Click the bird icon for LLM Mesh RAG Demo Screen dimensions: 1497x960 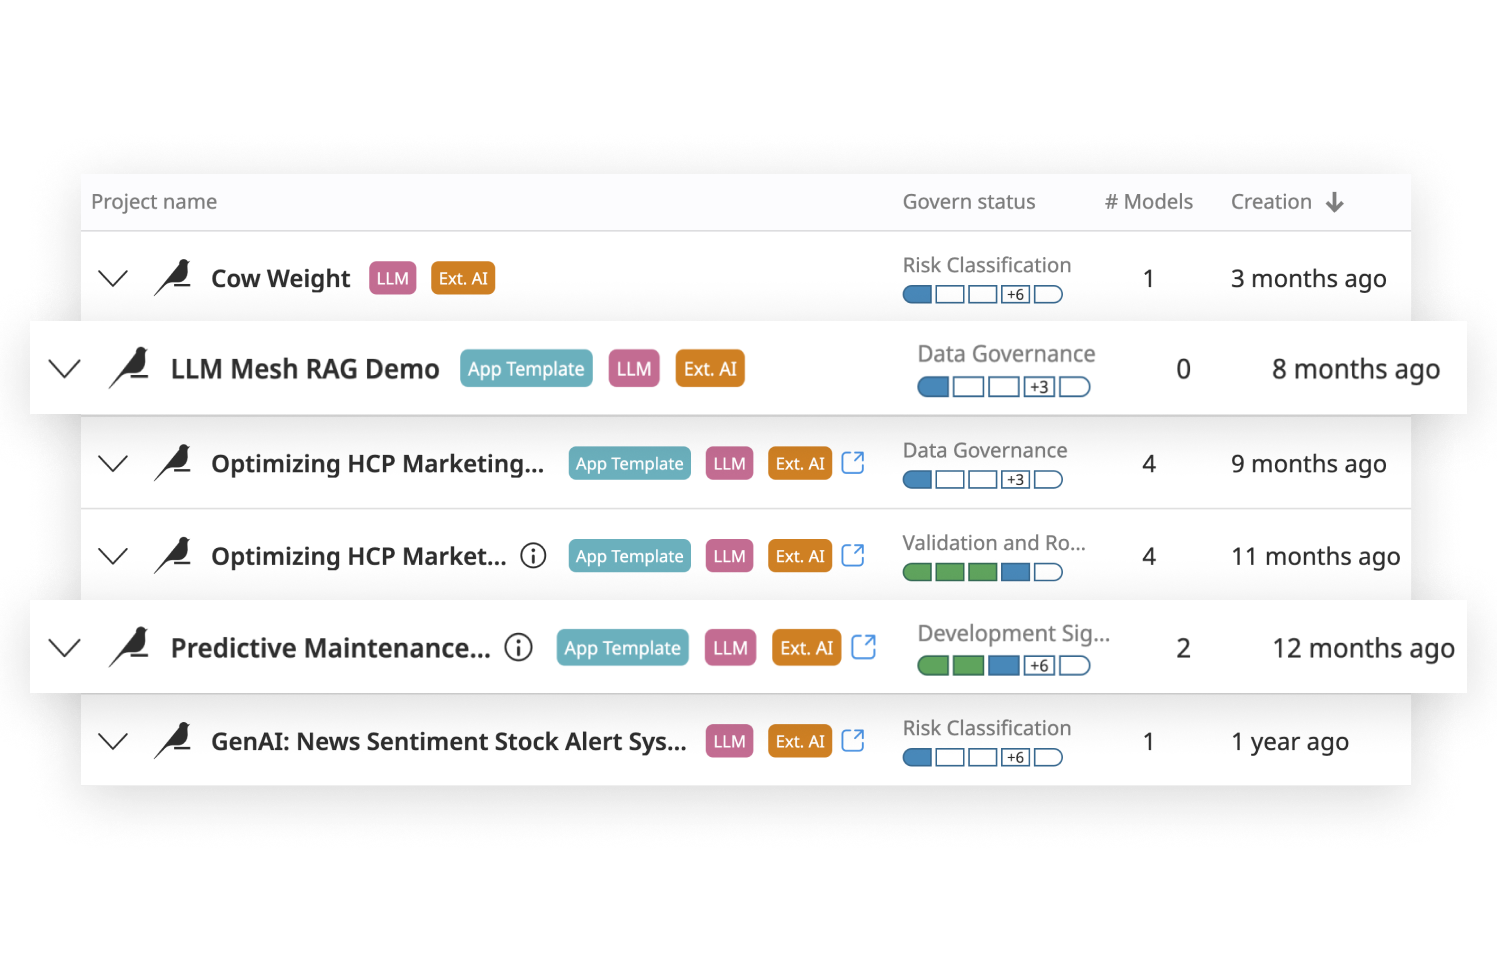129,368
